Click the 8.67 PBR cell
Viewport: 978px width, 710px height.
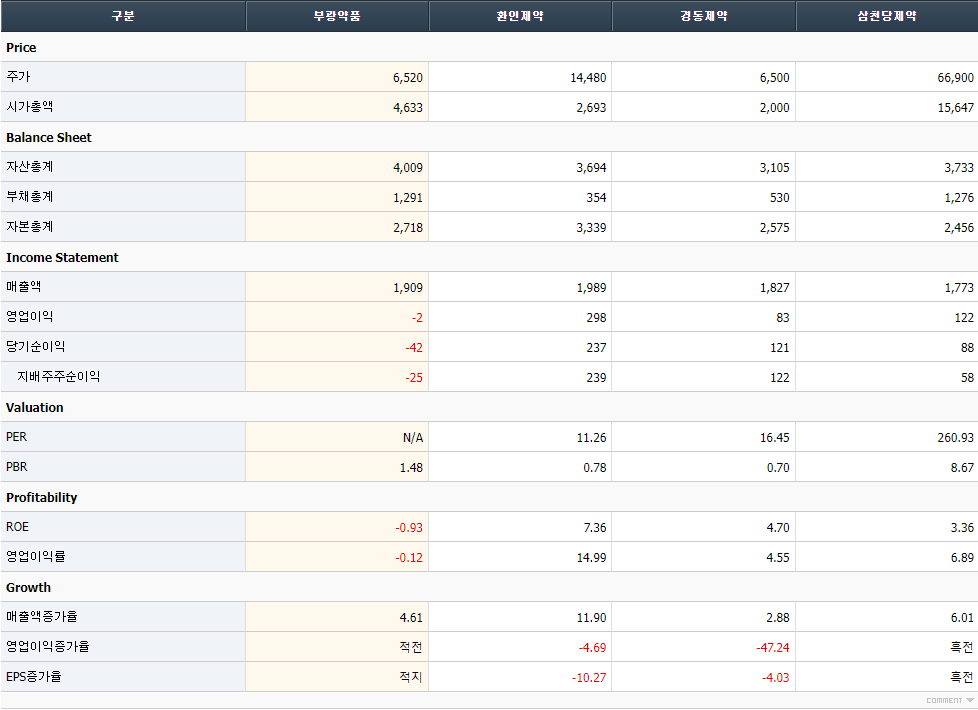(x=887, y=467)
